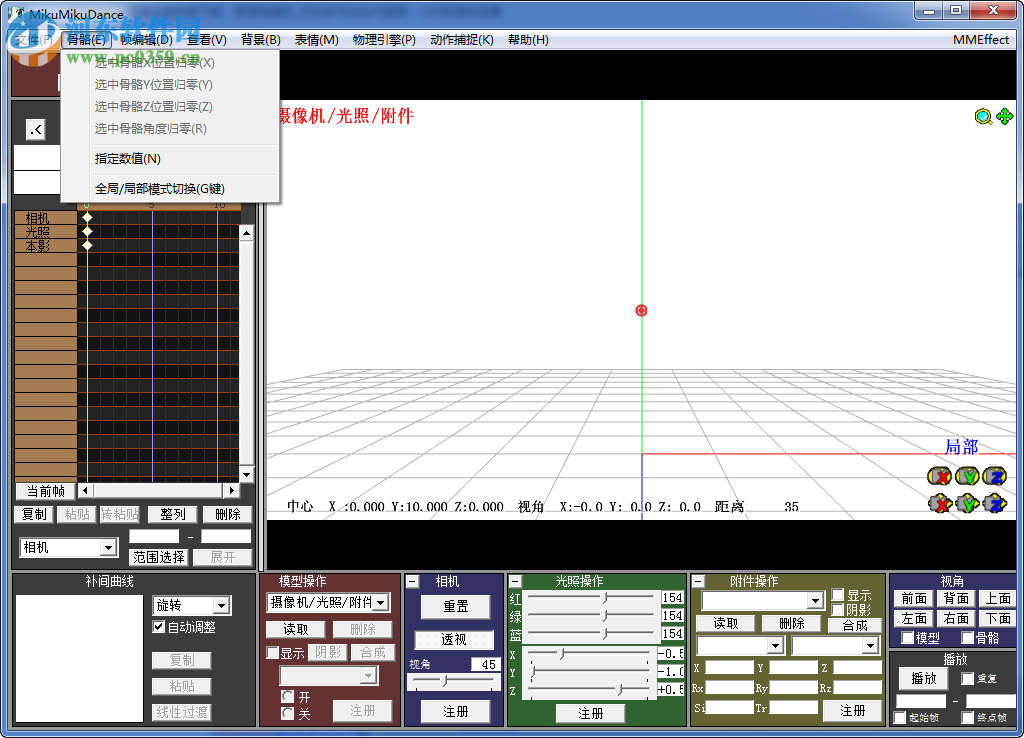Click the Z-axis move icon, bottom row
The image size is (1024, 738).
(994, 503)
